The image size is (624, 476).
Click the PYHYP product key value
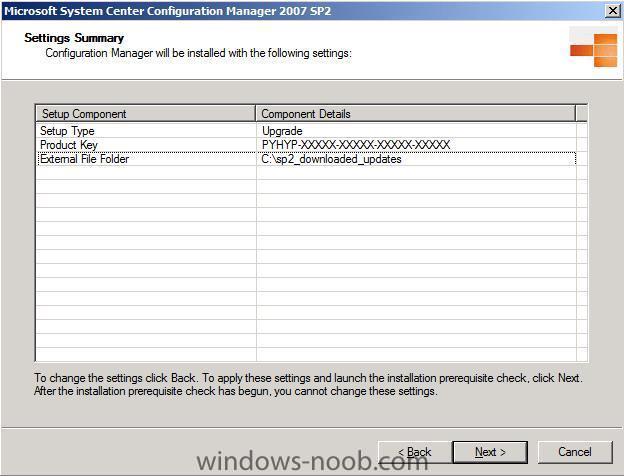point(356,145)
